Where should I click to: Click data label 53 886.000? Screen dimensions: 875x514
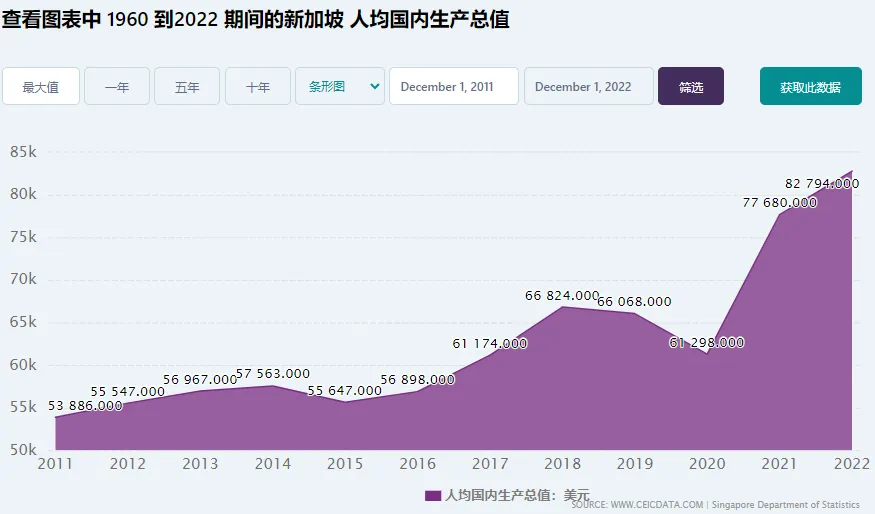[x=85, y=406]
